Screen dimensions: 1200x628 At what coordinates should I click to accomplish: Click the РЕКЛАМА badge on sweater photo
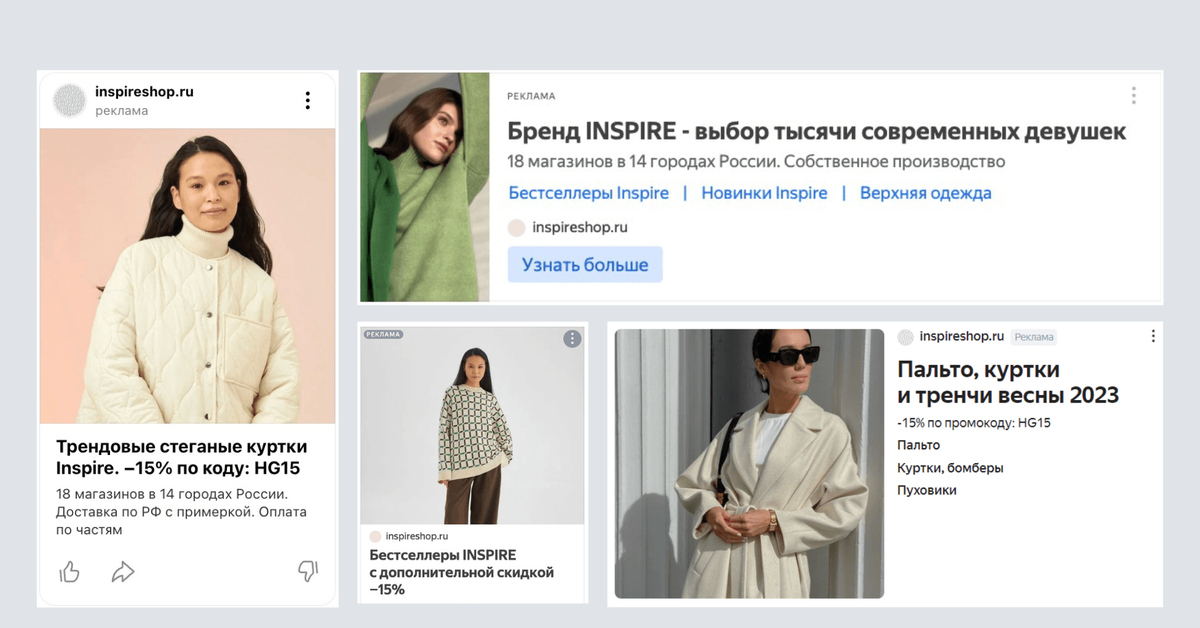point(383,335)
